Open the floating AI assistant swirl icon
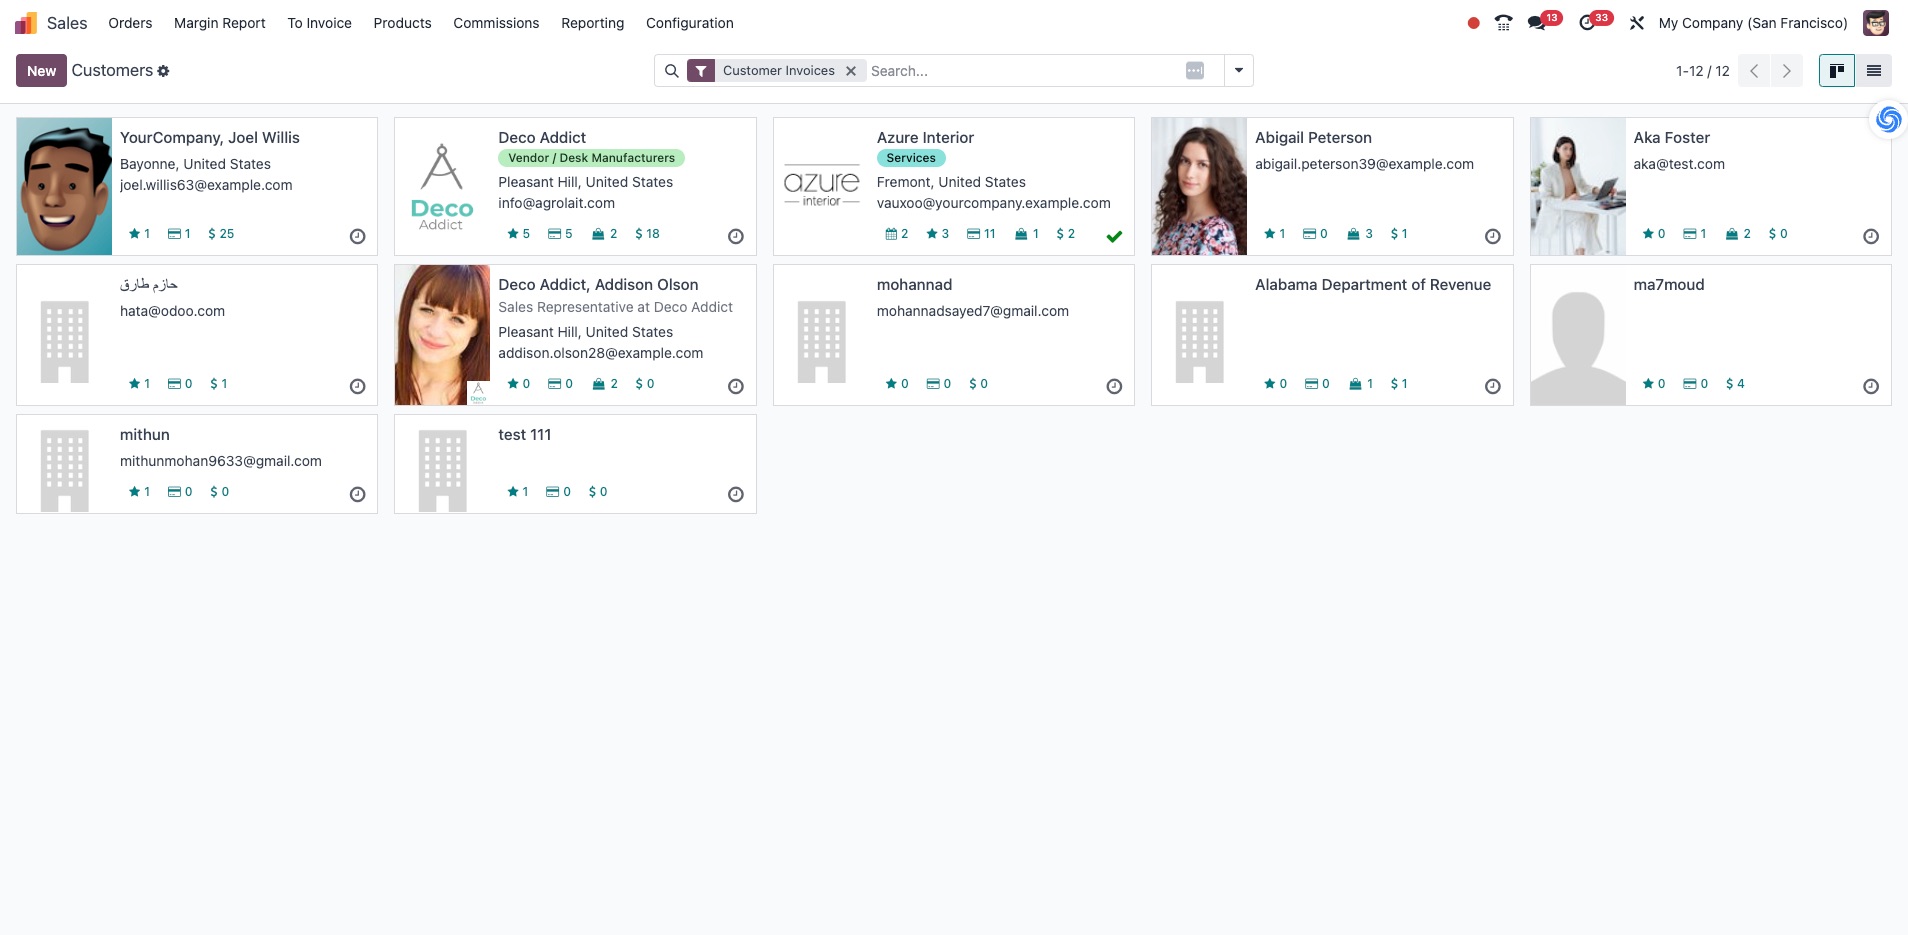Screen dimensions: 1908x935 click(1888, 120)
